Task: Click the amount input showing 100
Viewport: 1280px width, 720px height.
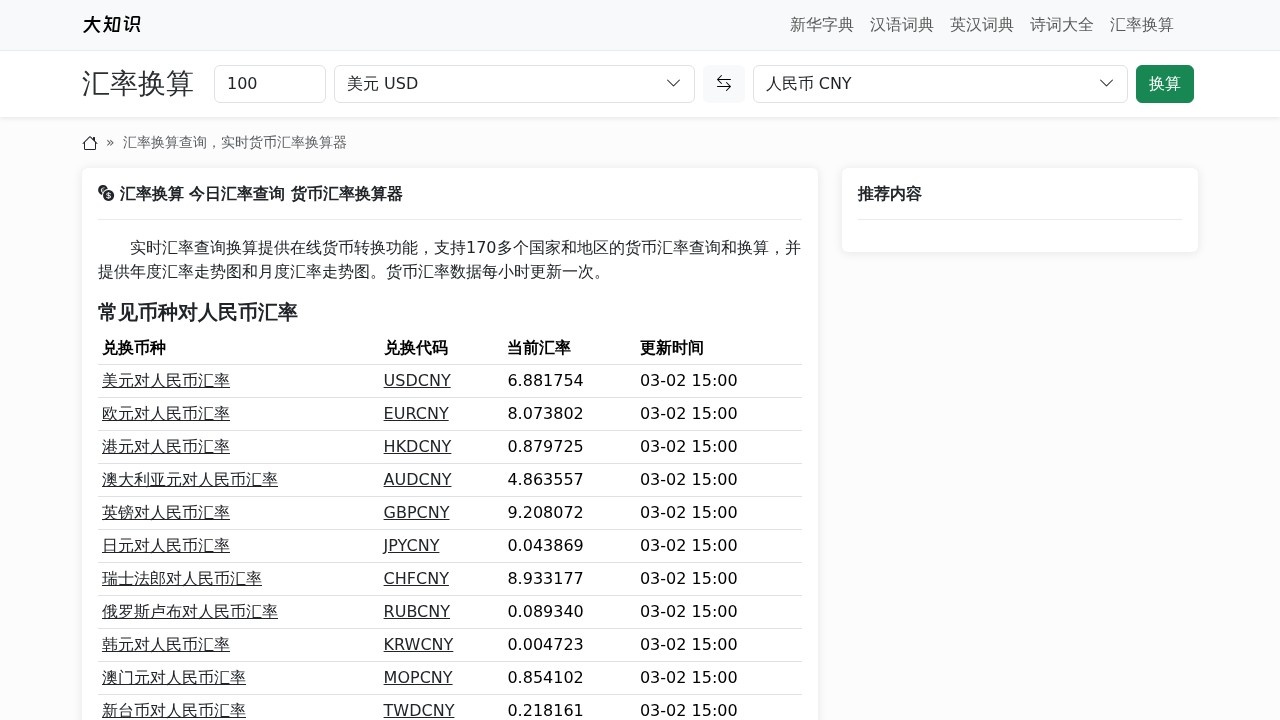Action: click(270, 84)
